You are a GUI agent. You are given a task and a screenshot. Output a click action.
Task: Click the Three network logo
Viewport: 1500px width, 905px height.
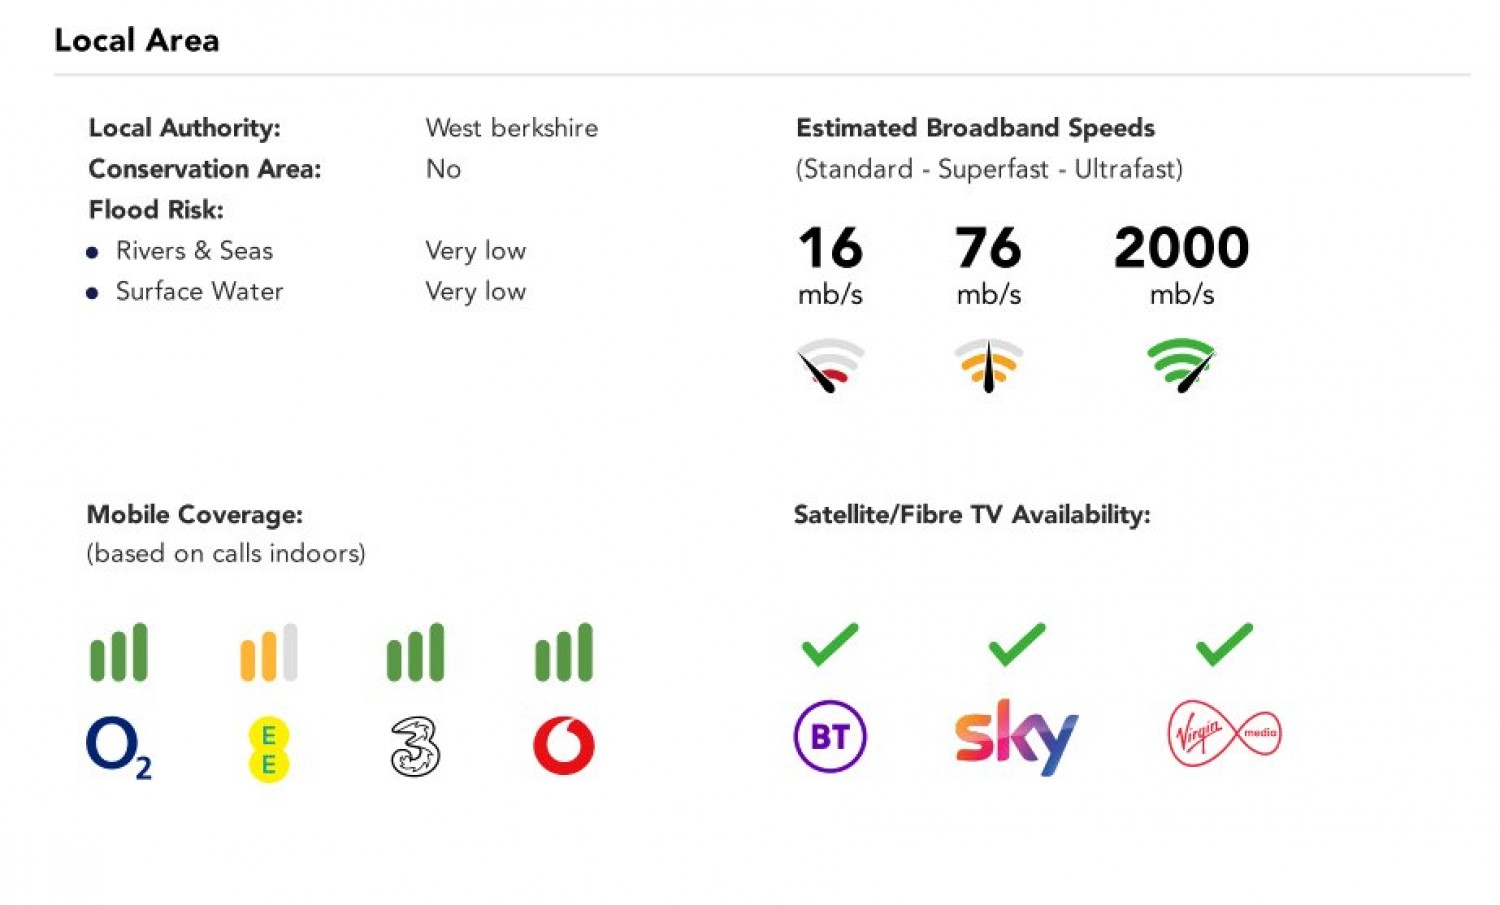coord(415,747)
